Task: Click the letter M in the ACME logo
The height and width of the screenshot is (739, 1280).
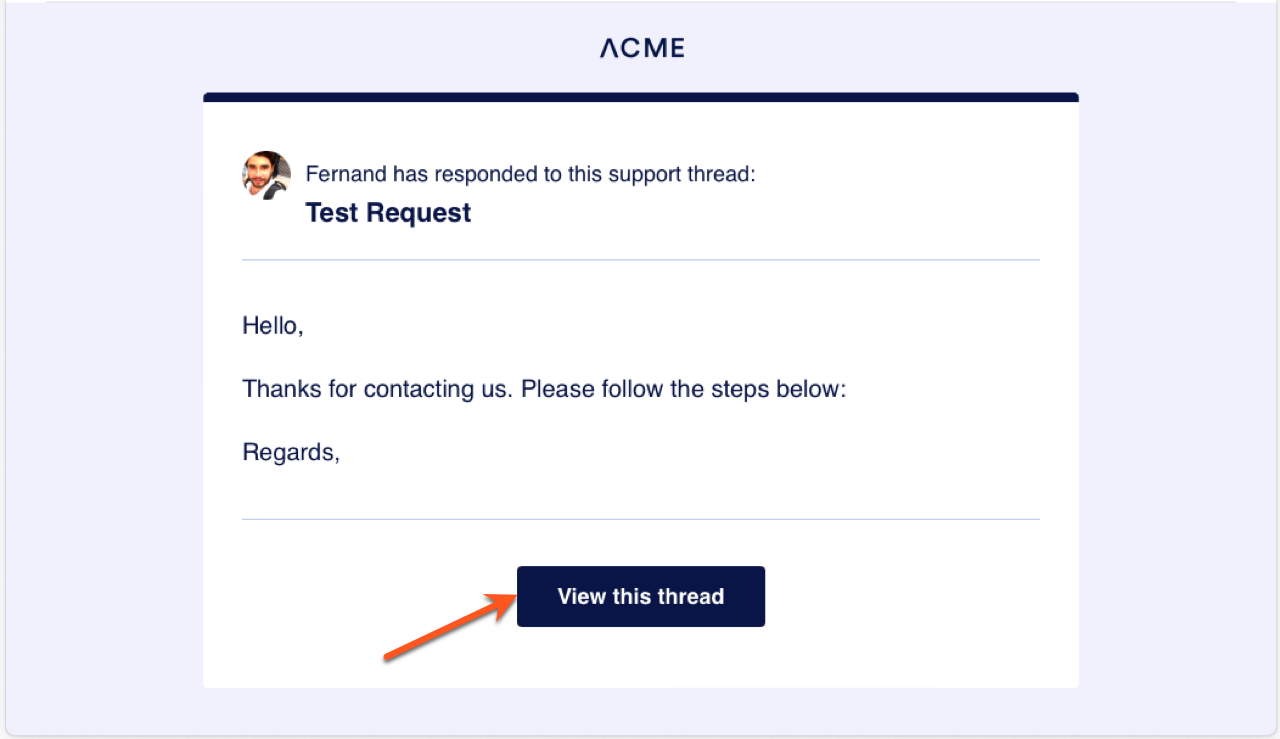Action: tap(652, 47)
